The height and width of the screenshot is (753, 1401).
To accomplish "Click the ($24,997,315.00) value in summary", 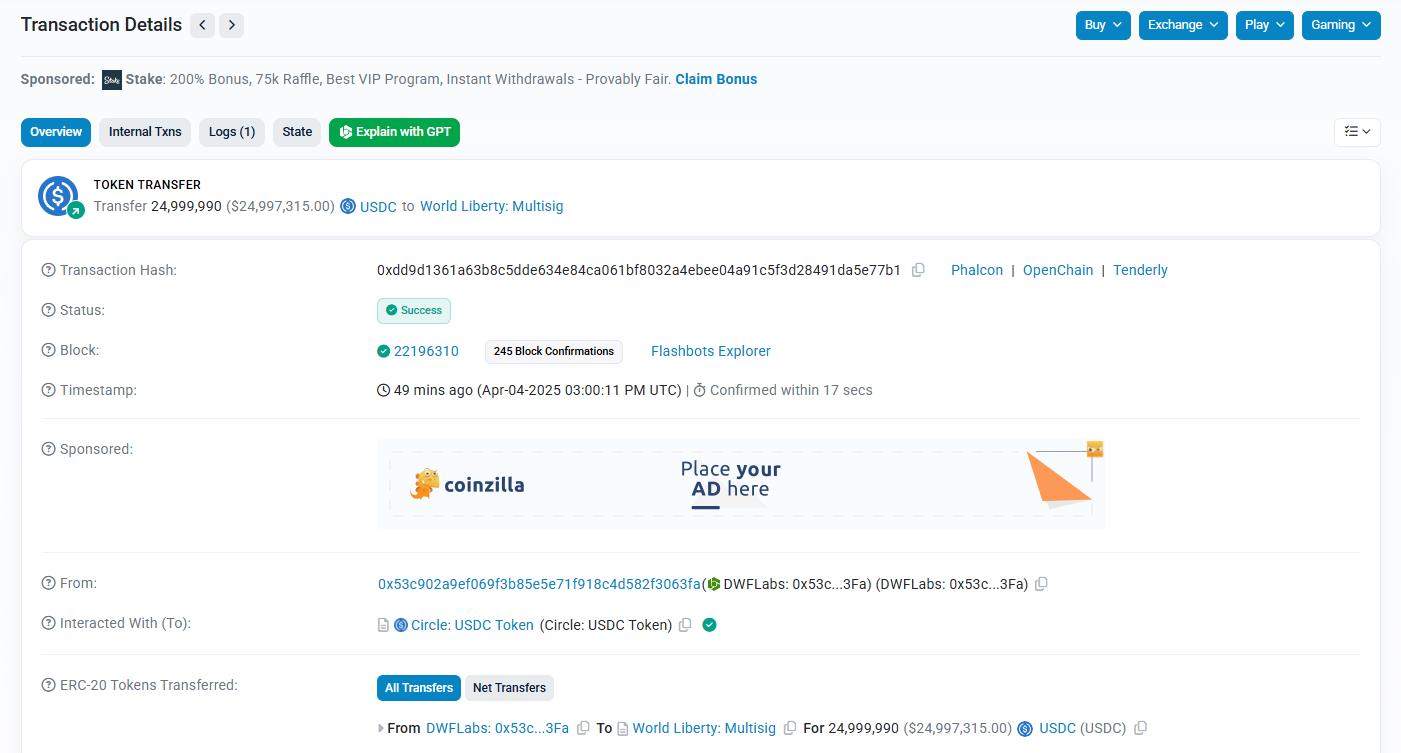I will (280, 206).
